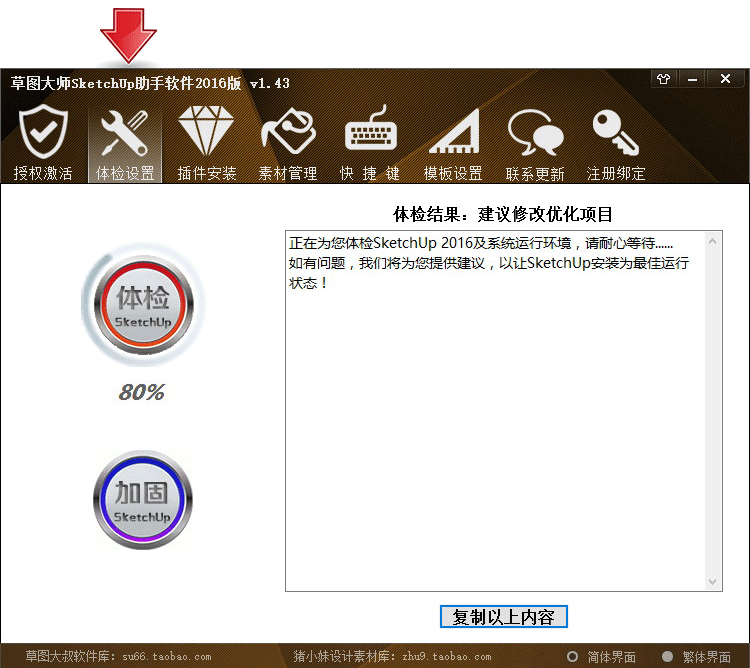Click the su66.taobao.com link text
The image size is (750, 668).
[x=166, y=657]
